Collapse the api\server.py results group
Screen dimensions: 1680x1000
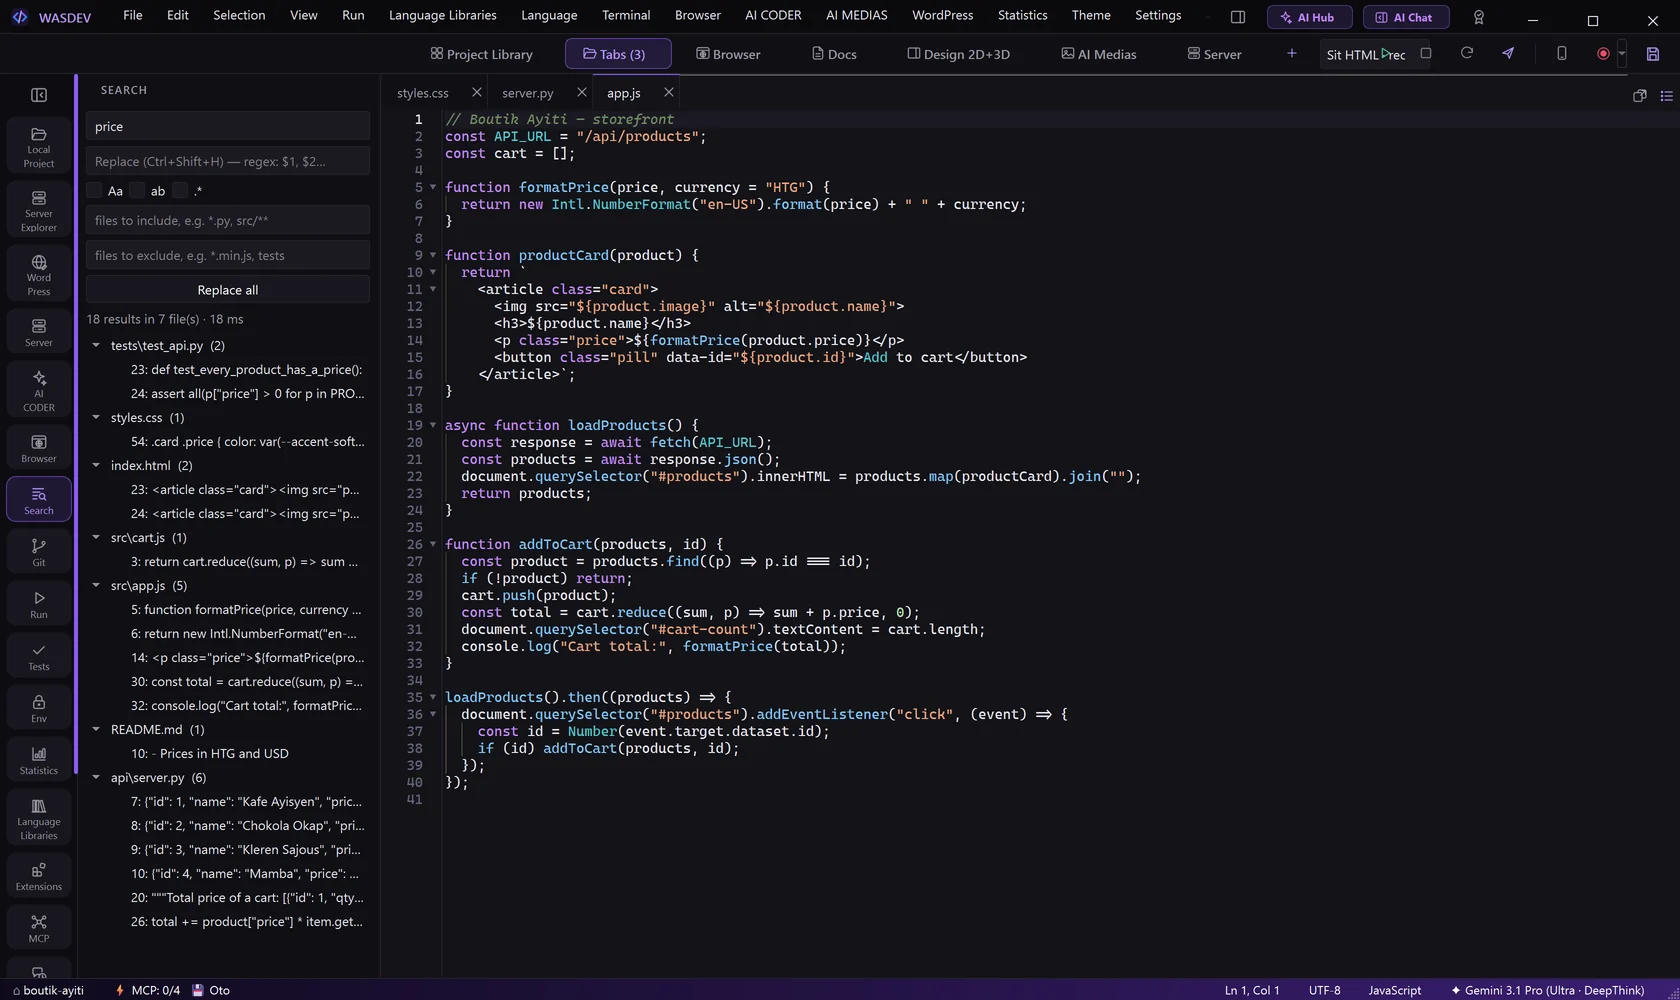[96, 777]
